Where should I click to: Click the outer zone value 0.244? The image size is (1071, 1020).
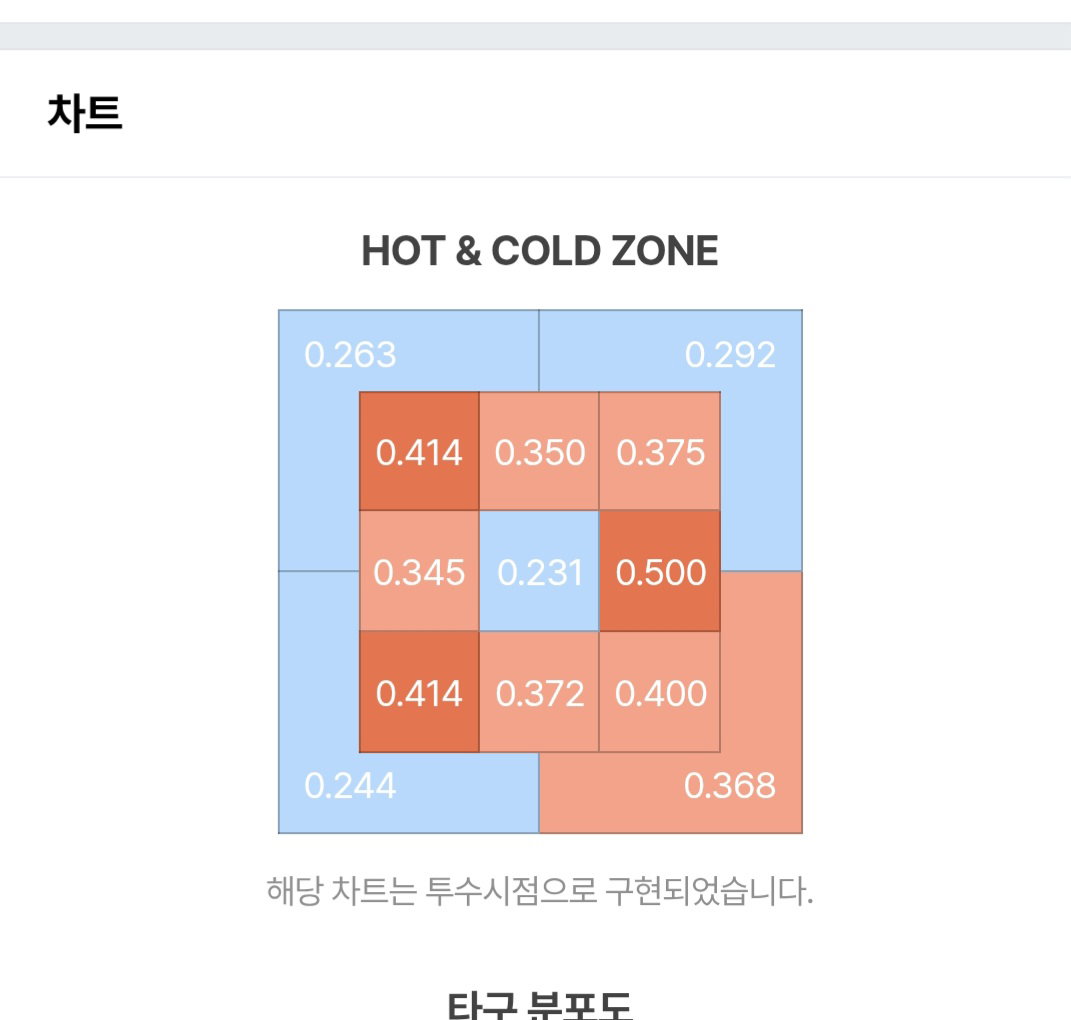[350, 786]
